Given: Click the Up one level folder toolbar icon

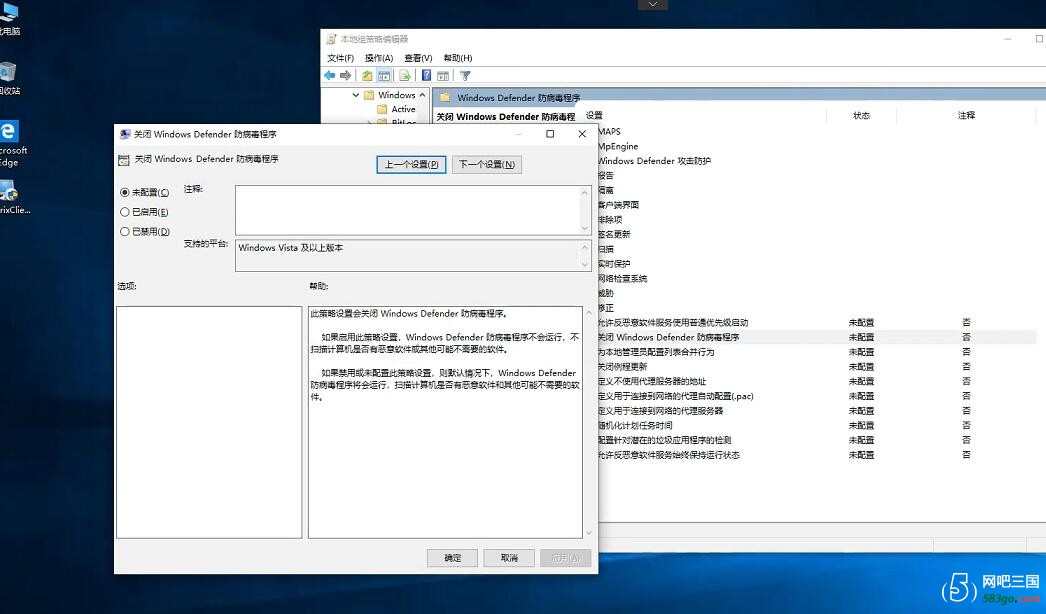Looking at the screenshot, I should click(x=367, y=75).
